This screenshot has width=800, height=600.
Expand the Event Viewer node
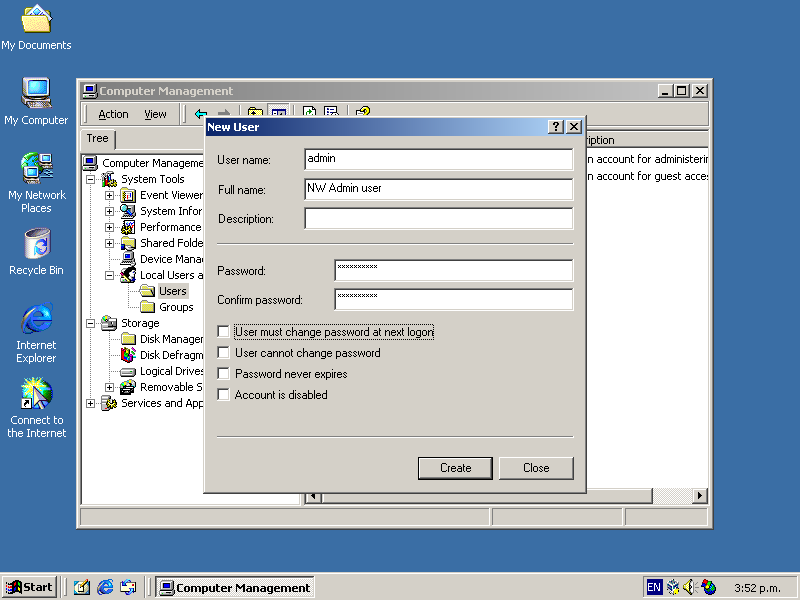(109, 195)
